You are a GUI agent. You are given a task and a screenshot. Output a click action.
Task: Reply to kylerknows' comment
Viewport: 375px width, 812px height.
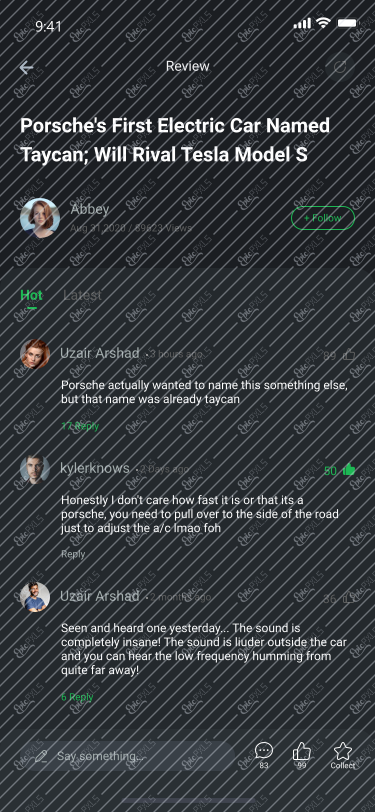pos(73,554)
